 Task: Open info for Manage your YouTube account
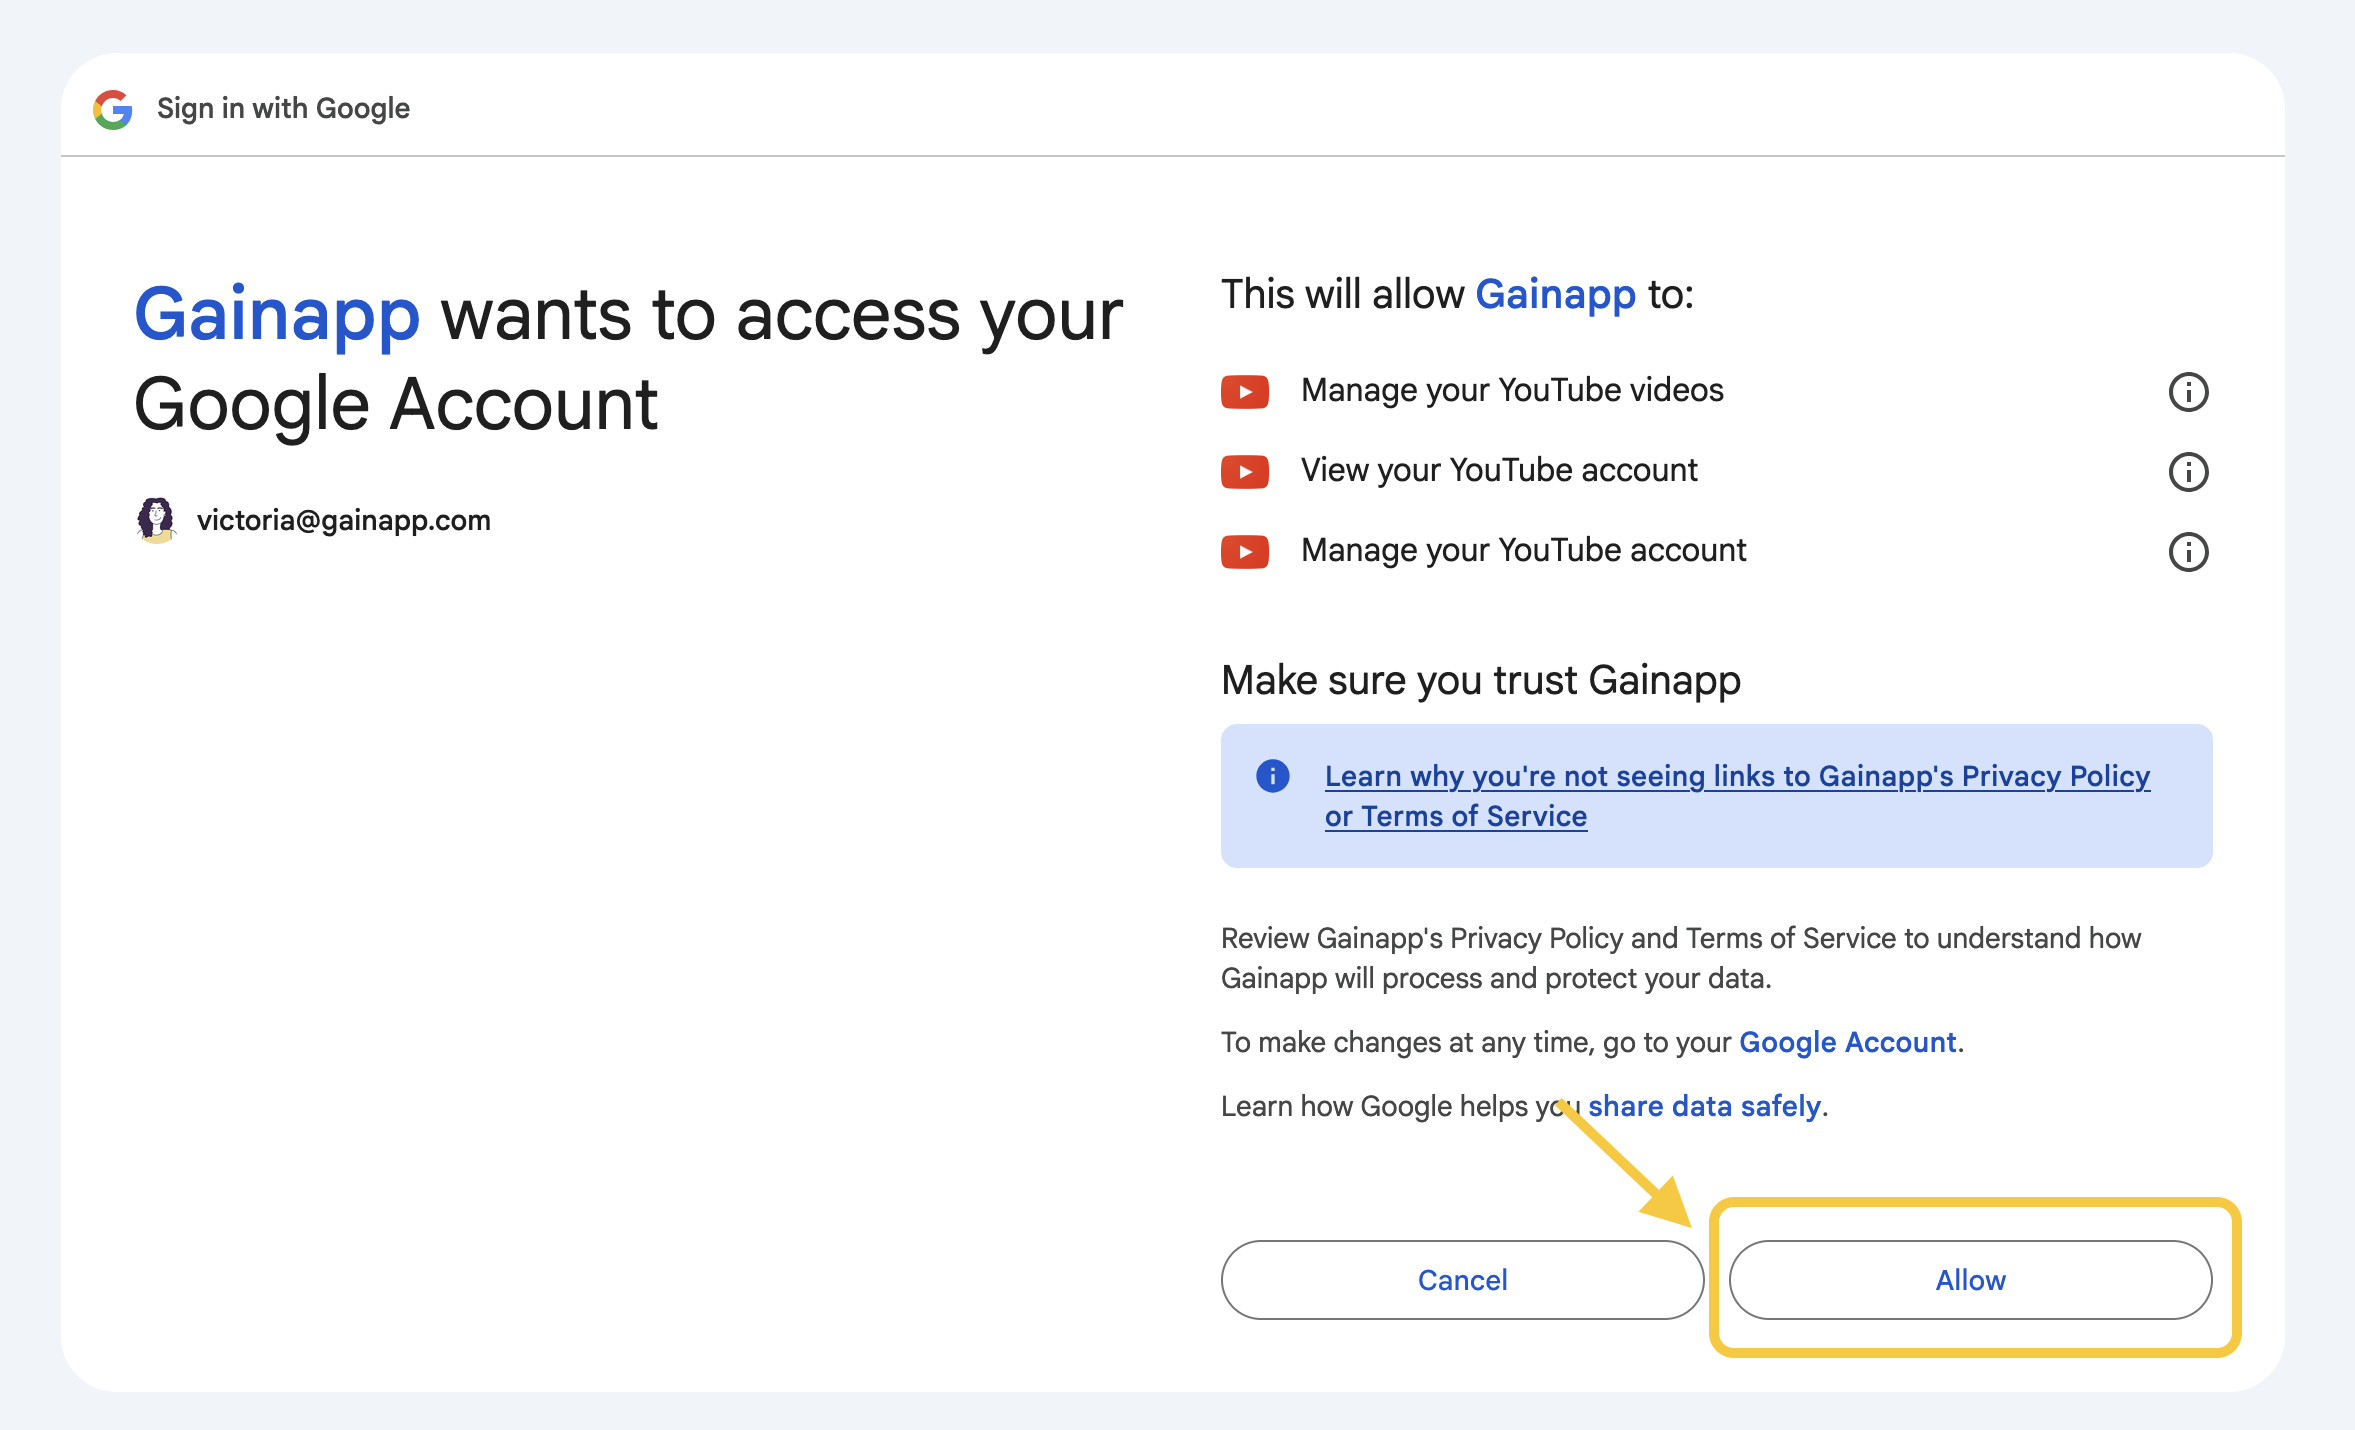(x=2188, y=552)
